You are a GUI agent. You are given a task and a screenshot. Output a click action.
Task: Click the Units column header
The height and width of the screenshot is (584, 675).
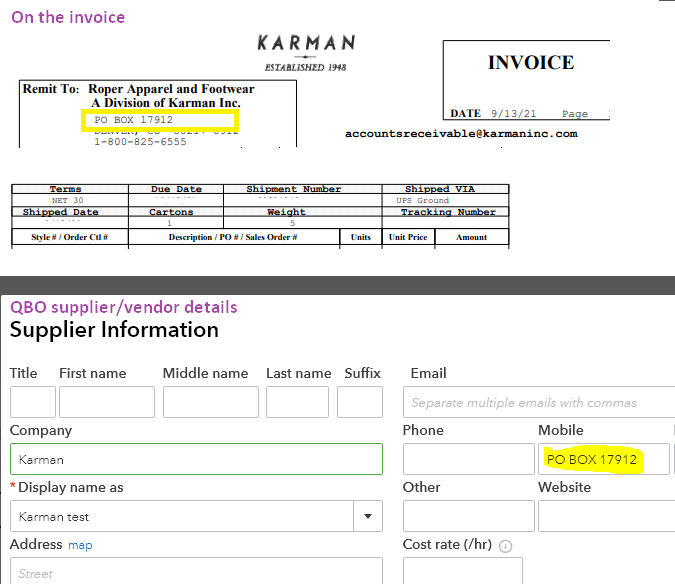(361, 237)
